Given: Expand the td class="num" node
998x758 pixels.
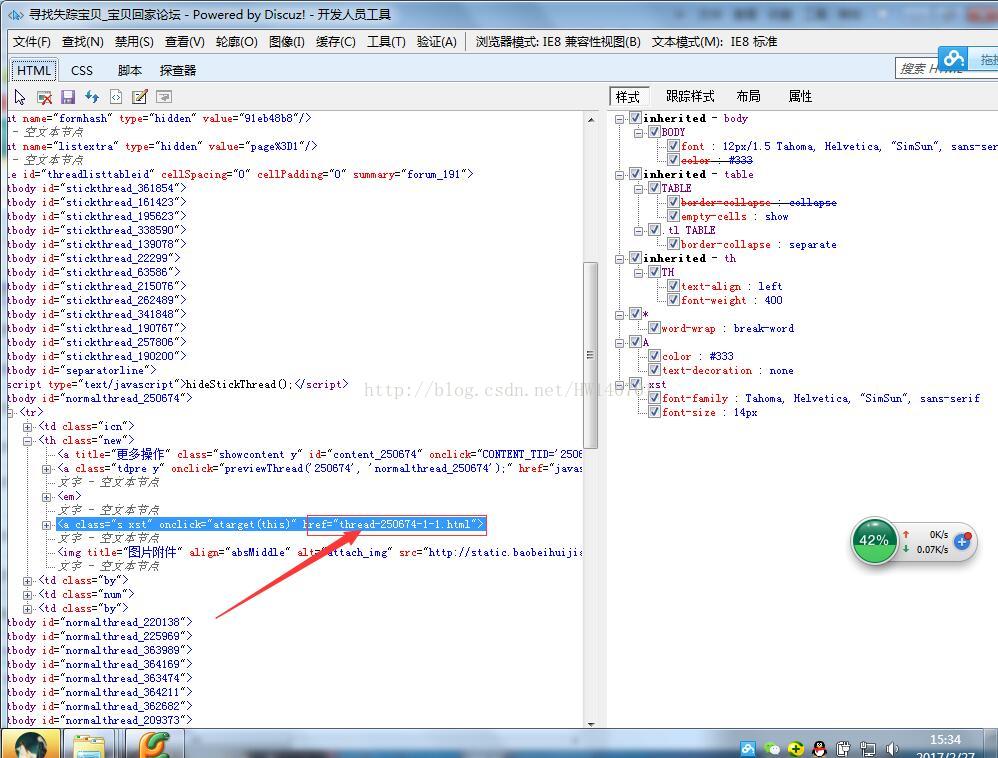Looking at the screenshot, I should click(27, 594).
